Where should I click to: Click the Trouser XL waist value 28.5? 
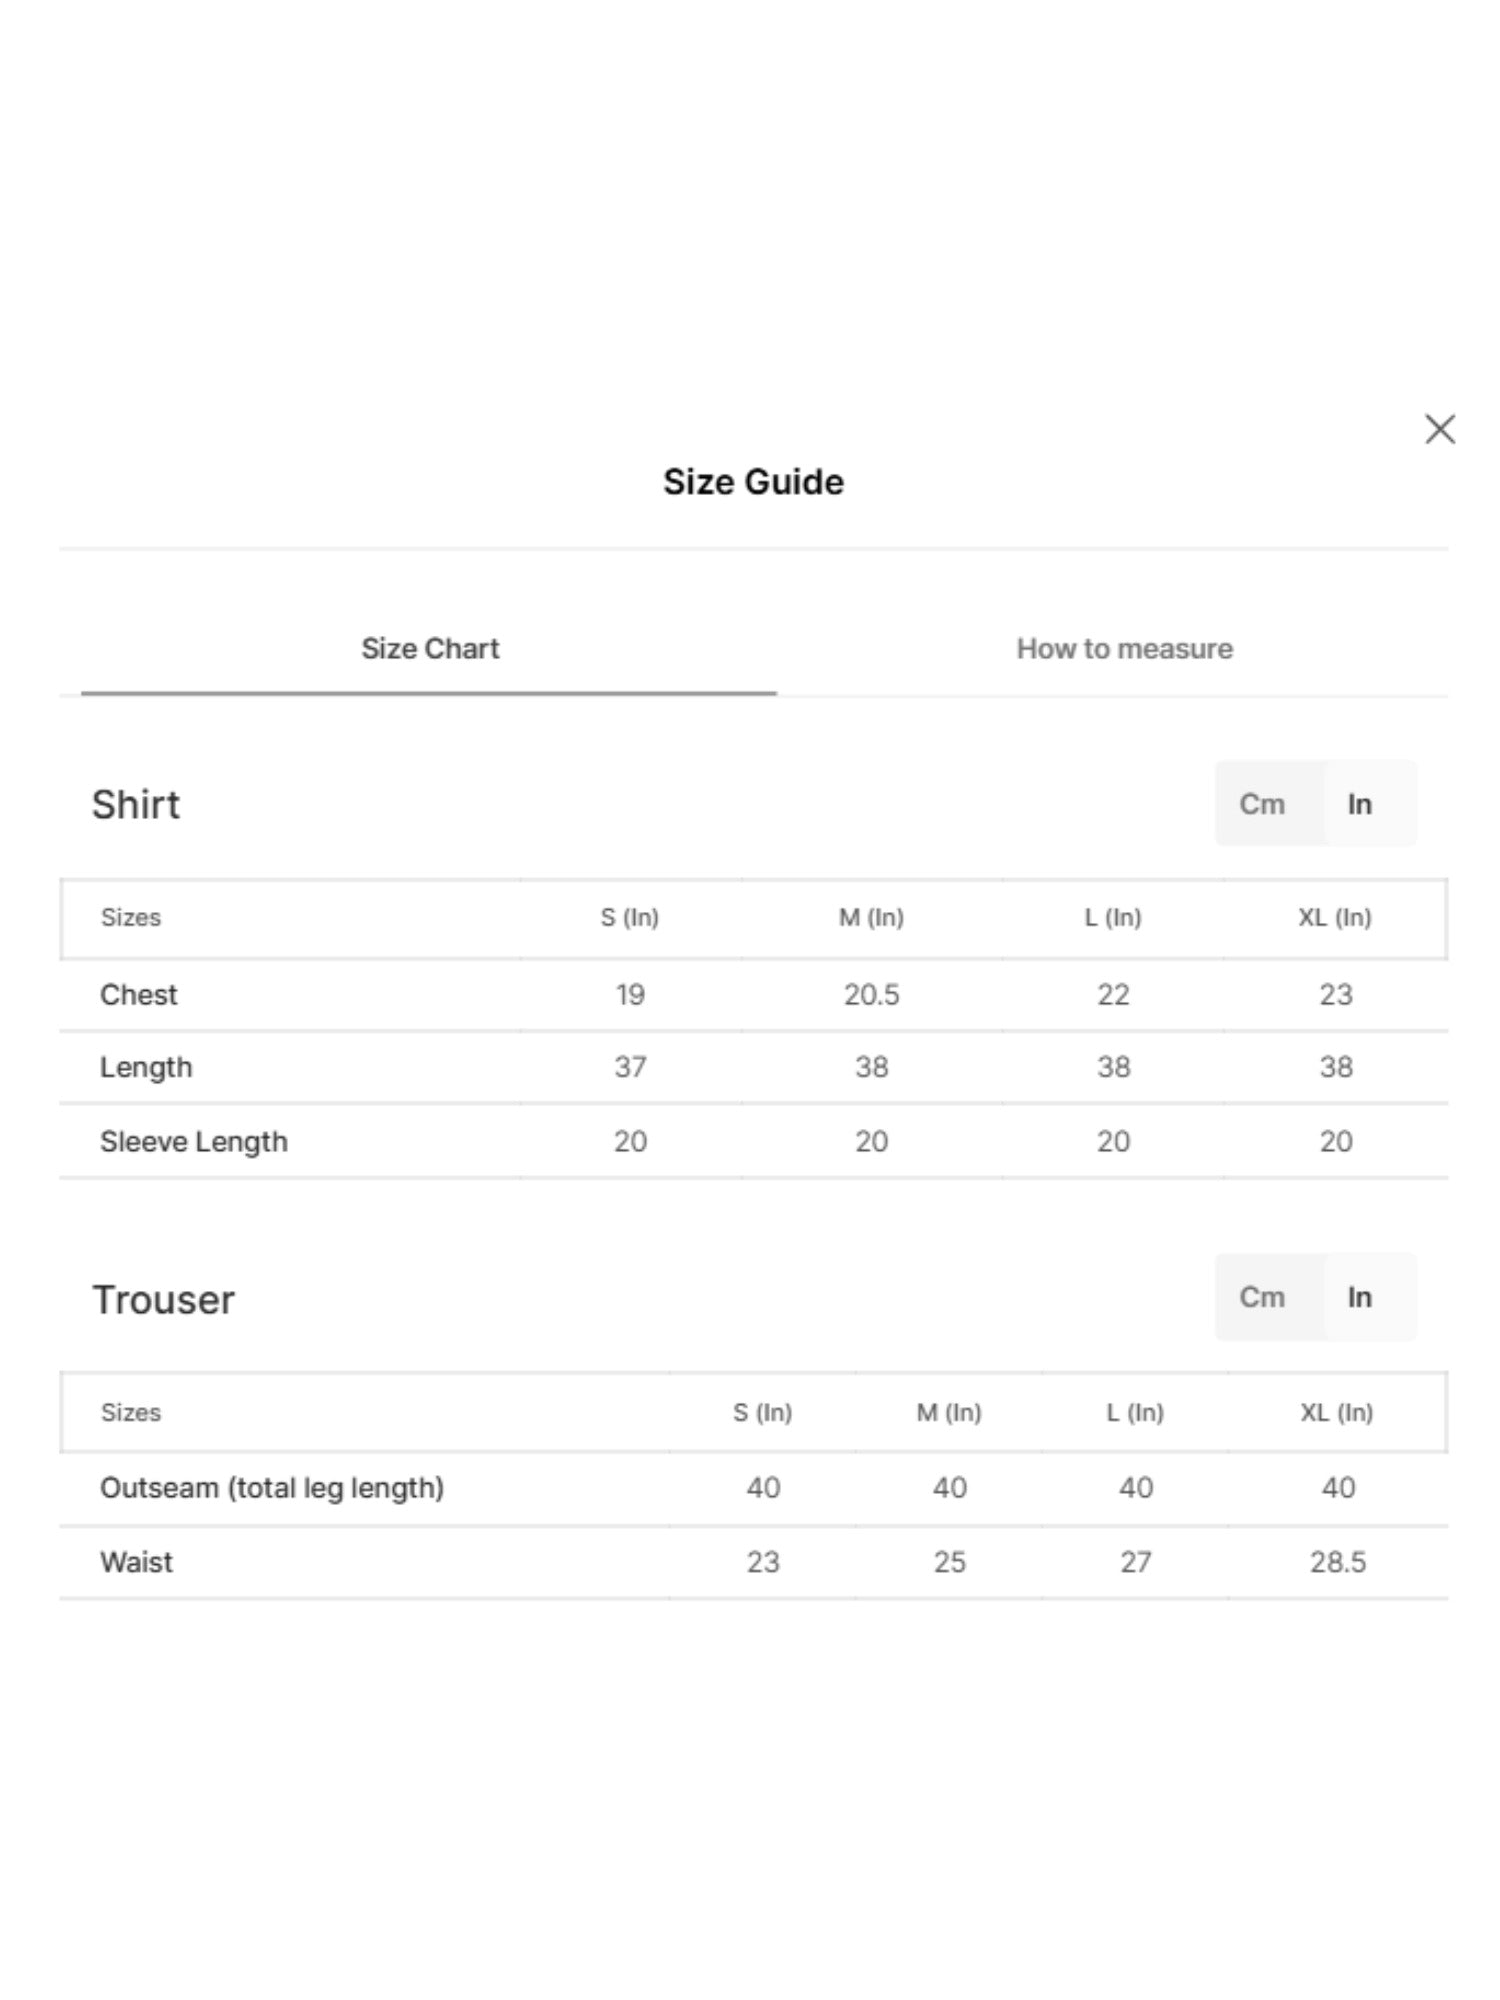pos(1338,1561)
